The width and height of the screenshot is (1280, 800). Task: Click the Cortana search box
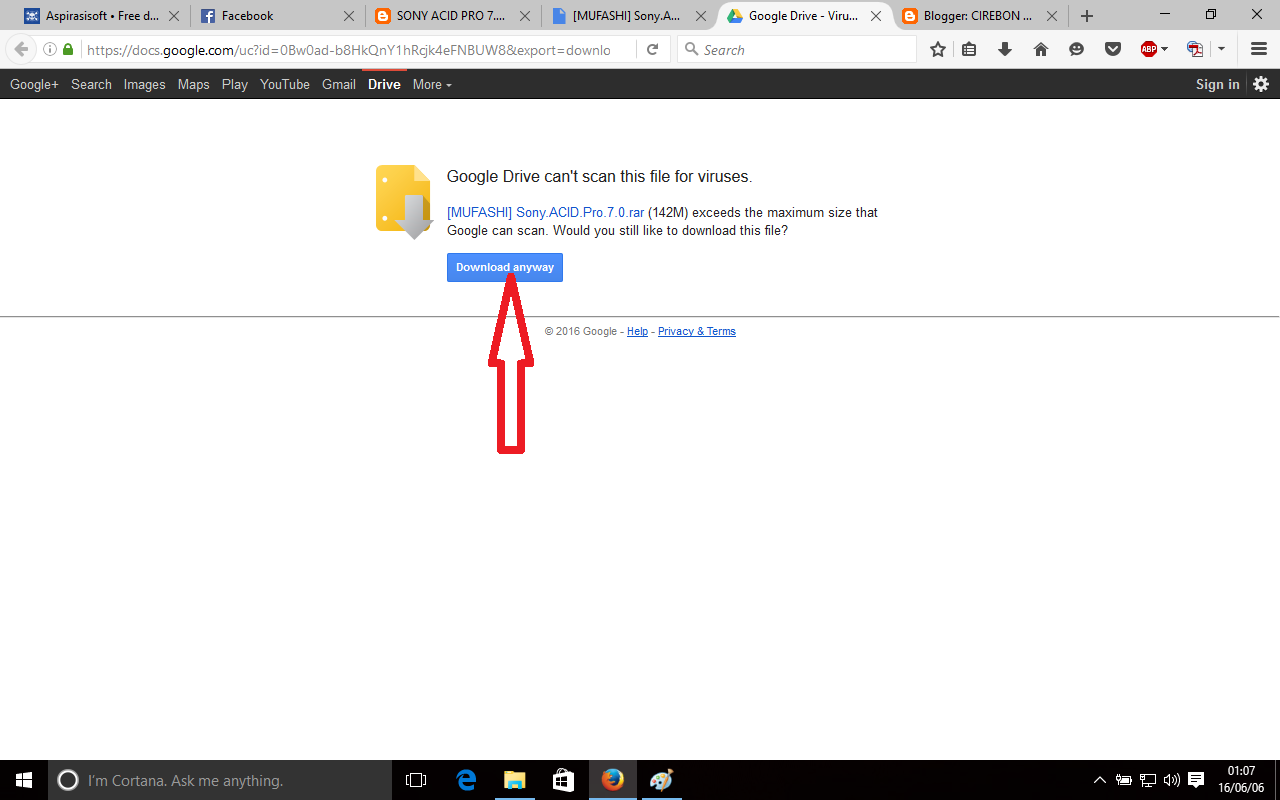[x=220, y=780]
